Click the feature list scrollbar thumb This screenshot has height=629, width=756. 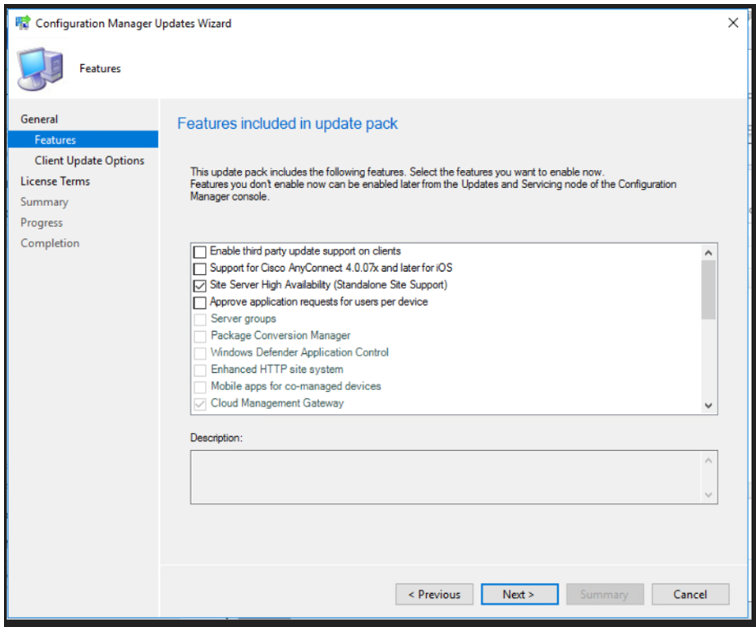708,290
